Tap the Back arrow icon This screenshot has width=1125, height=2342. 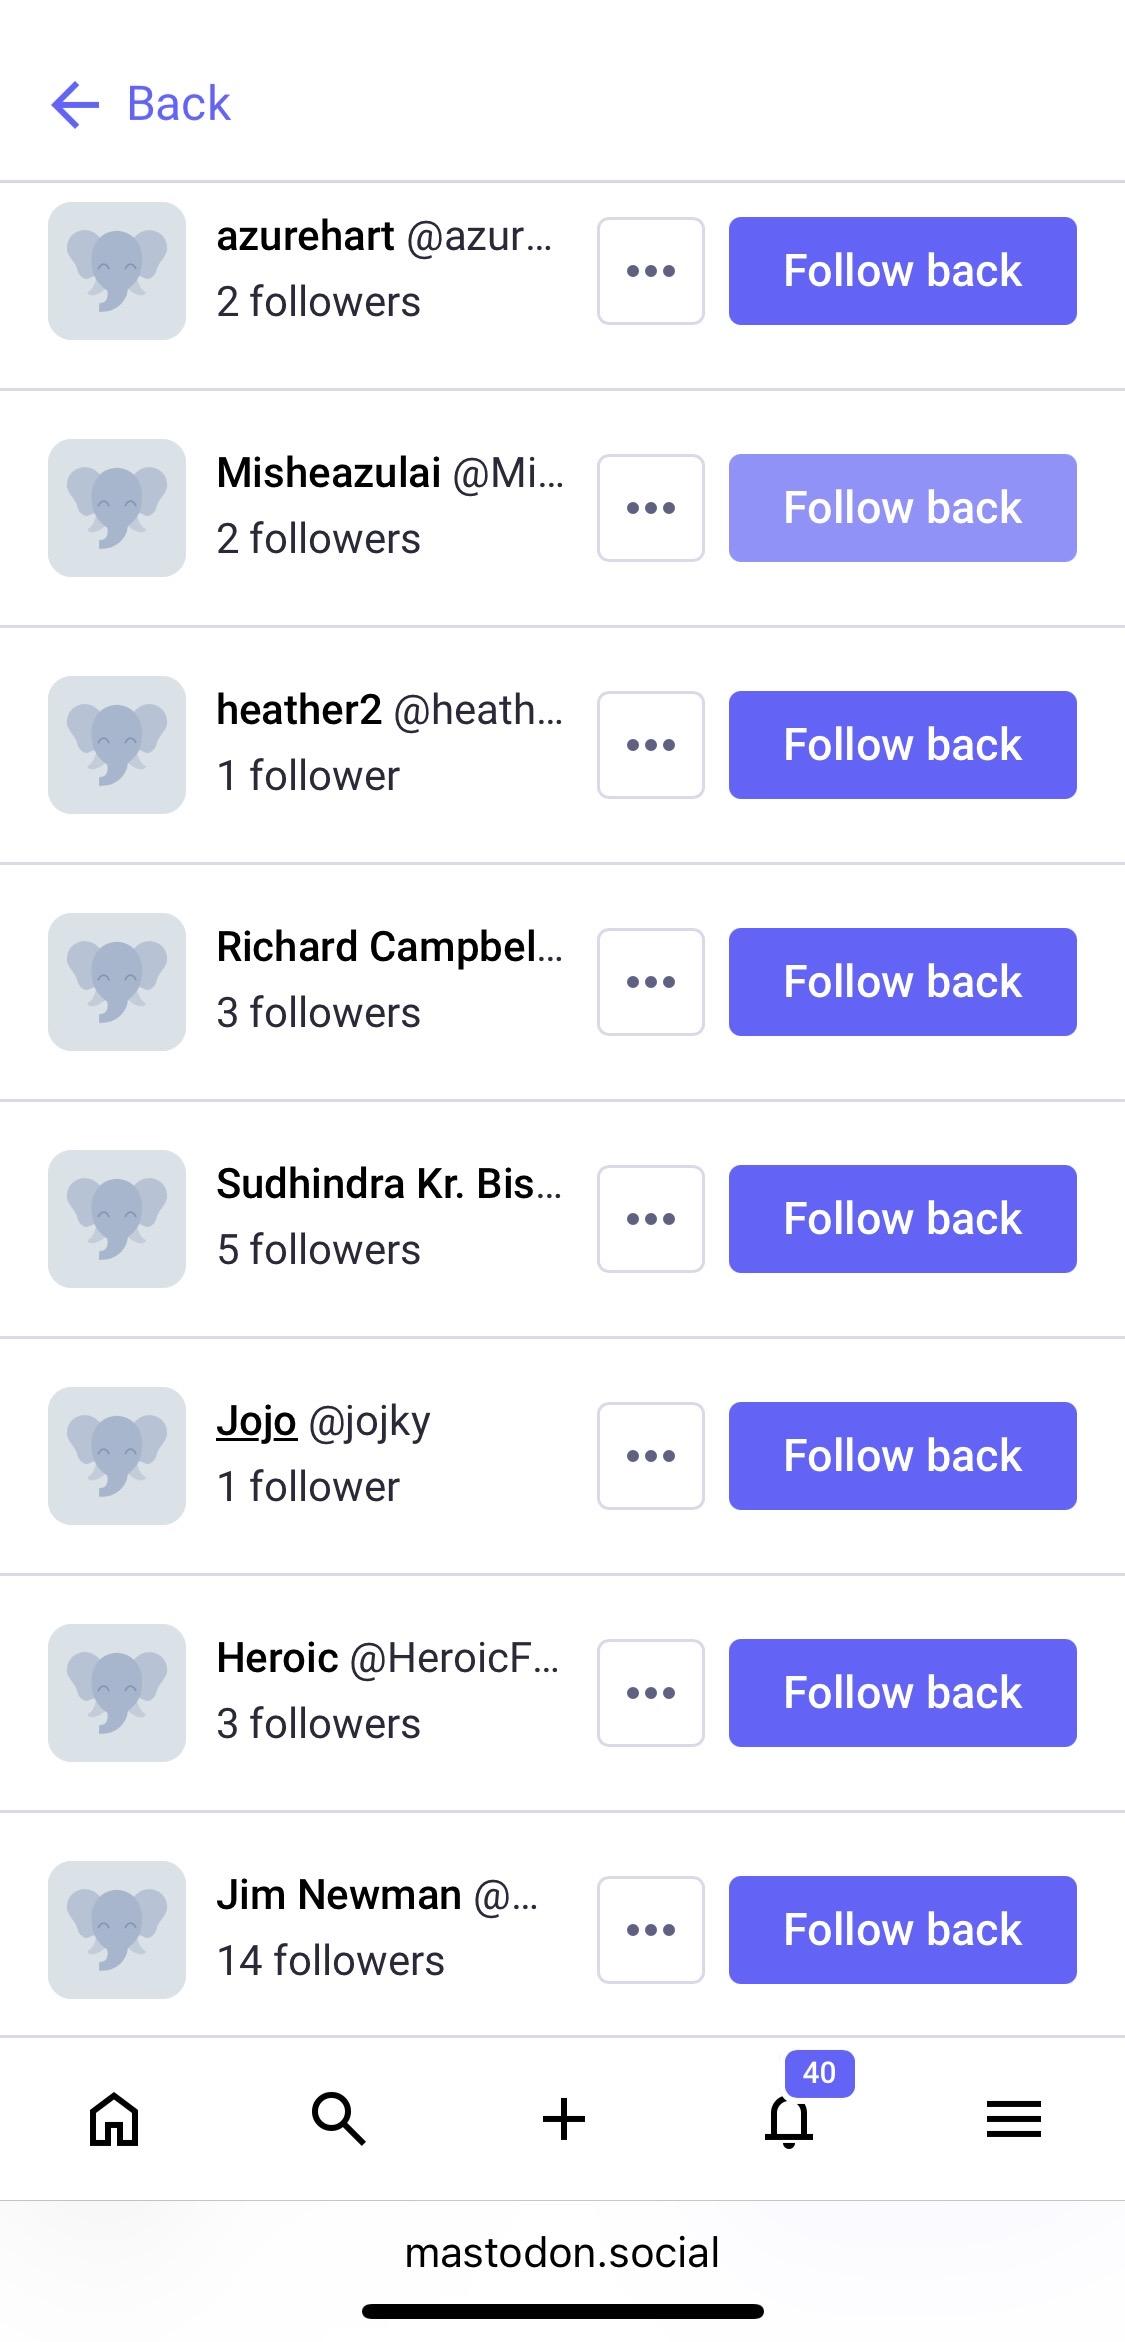(x=76, y=104)
